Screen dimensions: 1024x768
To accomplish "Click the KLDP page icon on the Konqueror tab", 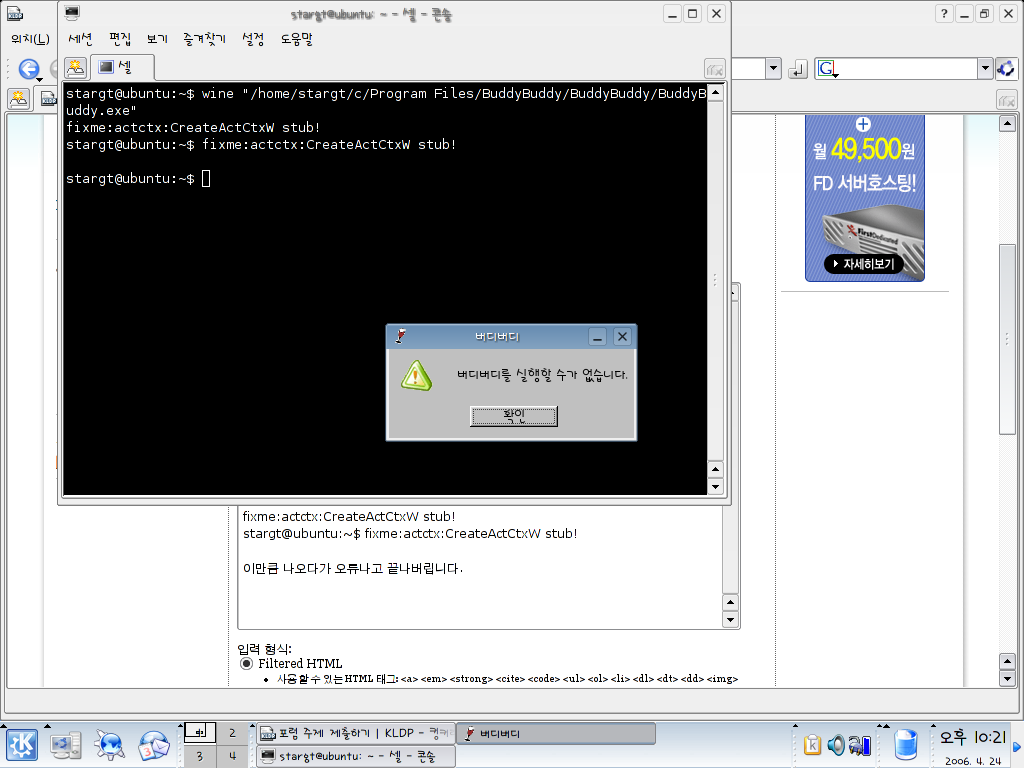I will [x=48, y=99].
